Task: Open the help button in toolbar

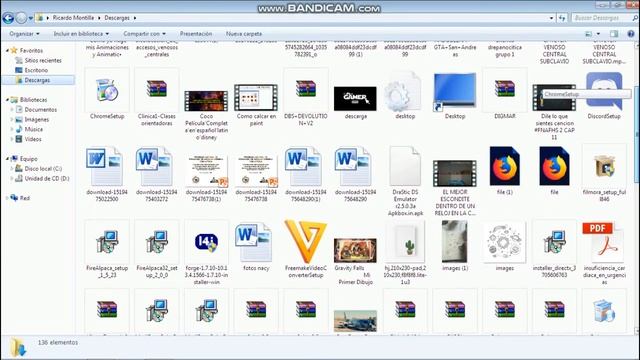Action: 631,34
